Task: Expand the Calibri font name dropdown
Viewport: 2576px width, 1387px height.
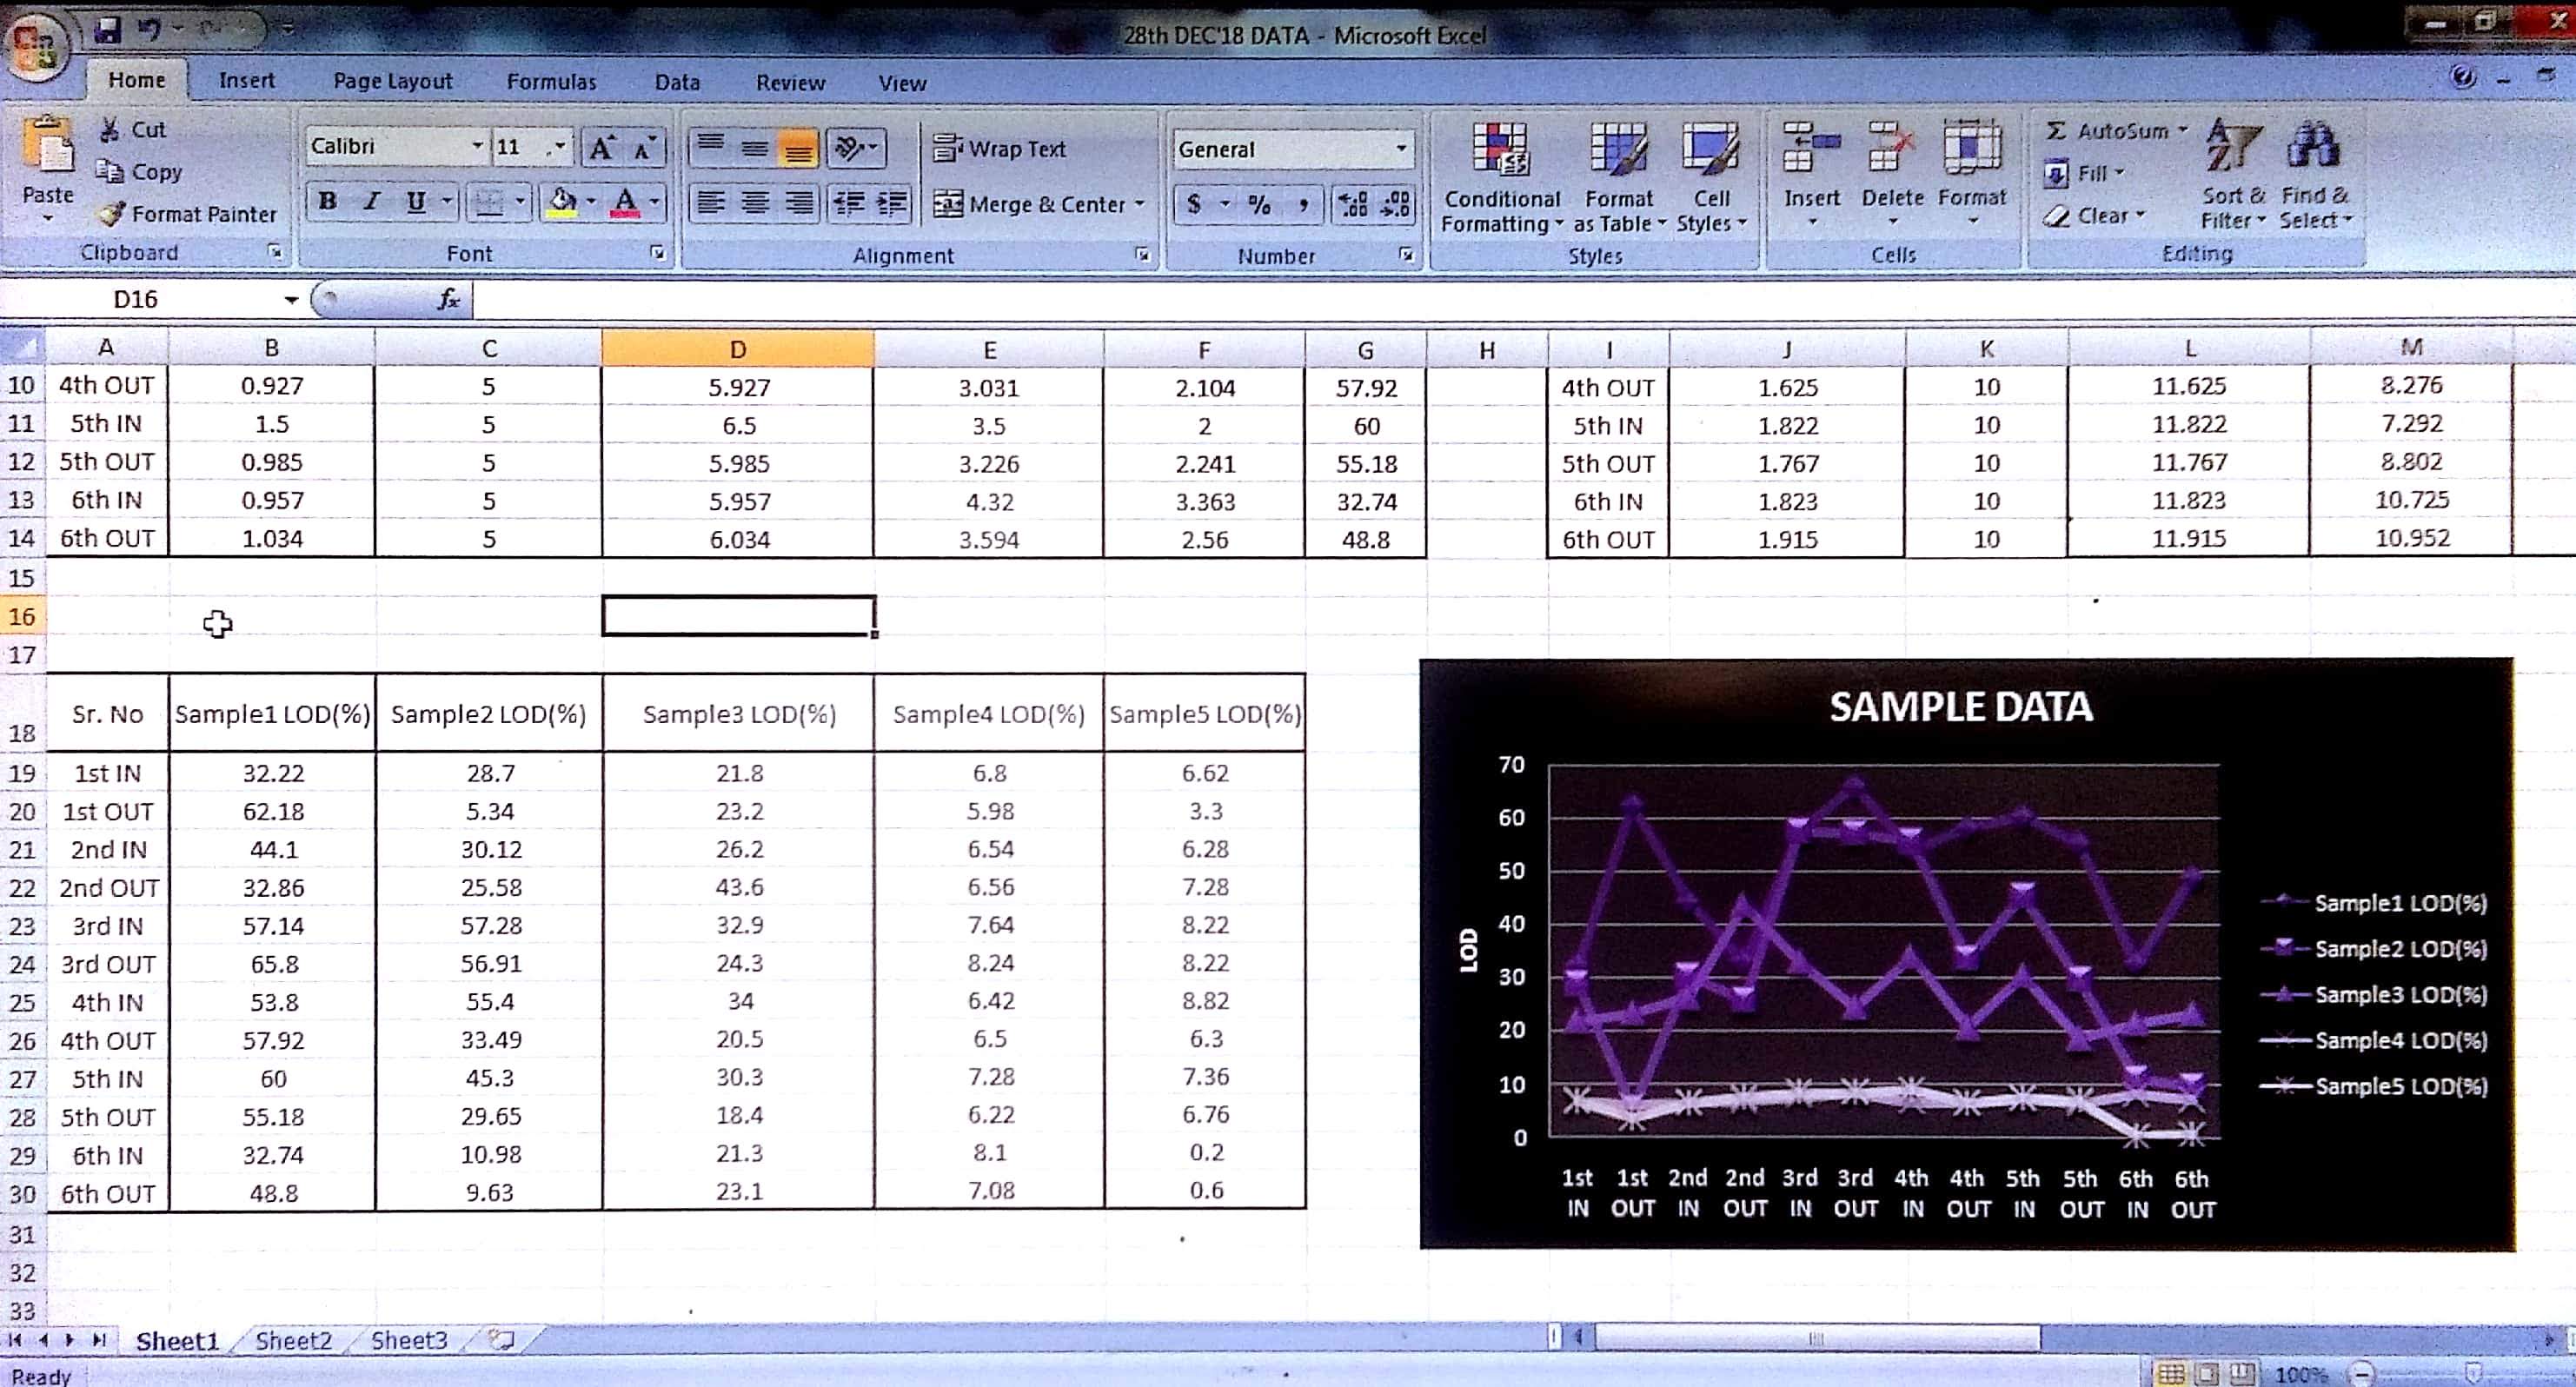Action: [477, 146]
